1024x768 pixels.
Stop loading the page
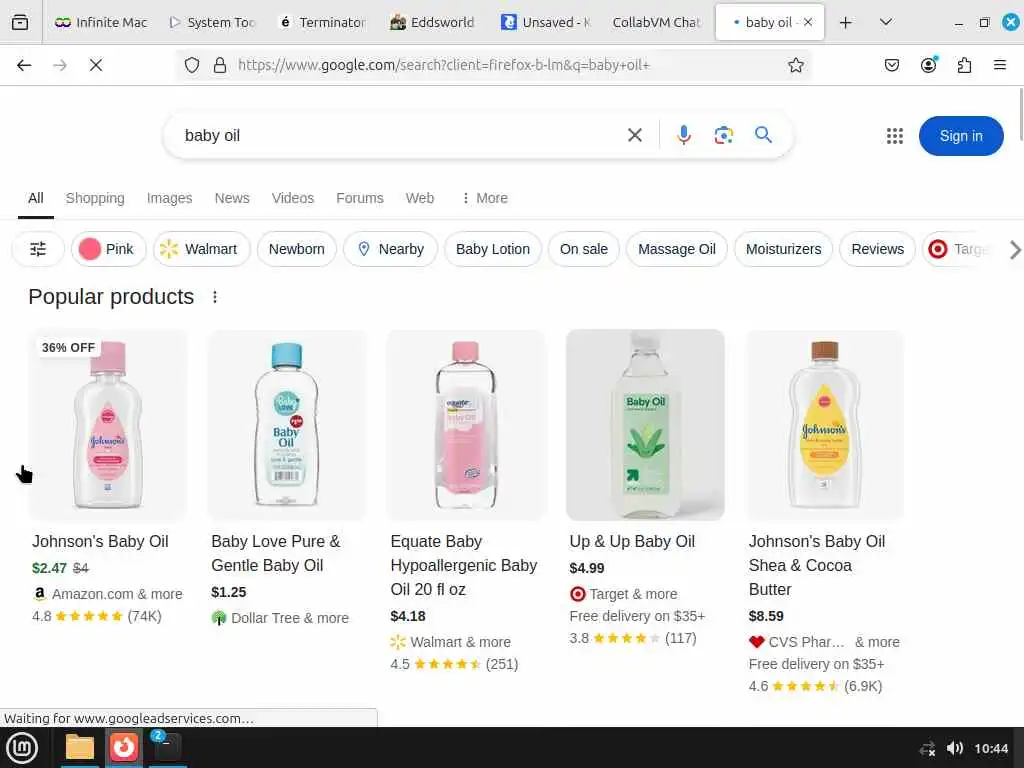pyautogui.click(x=96, y=65)
